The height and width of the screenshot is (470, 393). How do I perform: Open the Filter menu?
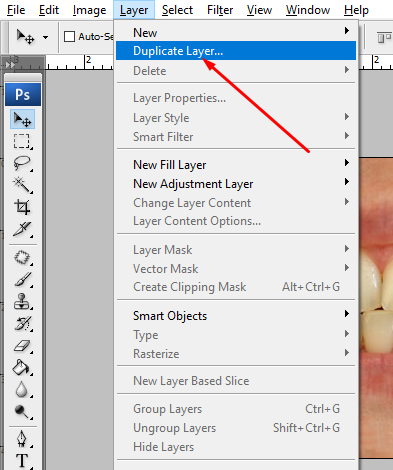point(220,10)
